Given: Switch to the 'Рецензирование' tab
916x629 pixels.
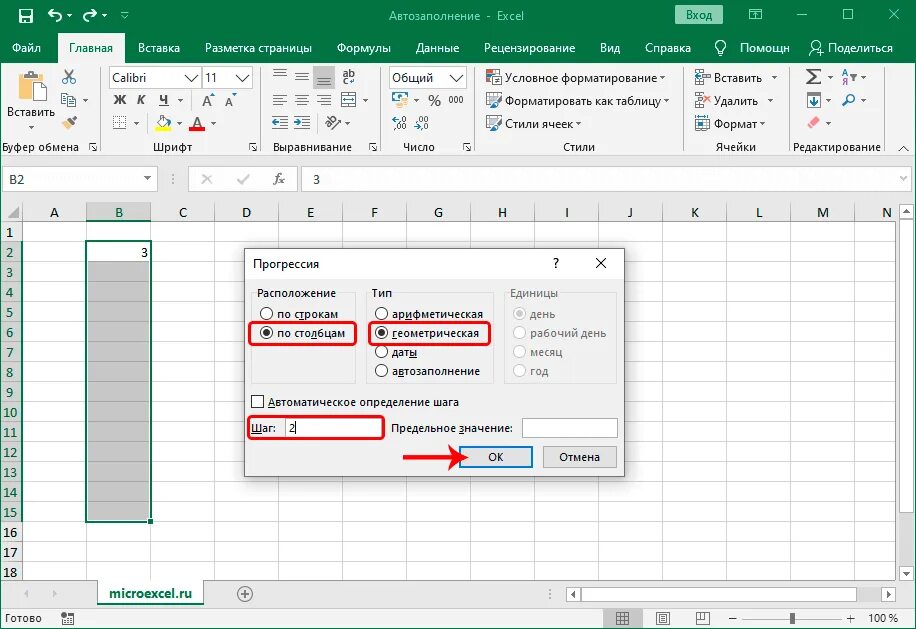Looking at the screenshot, I should [529, 48].
